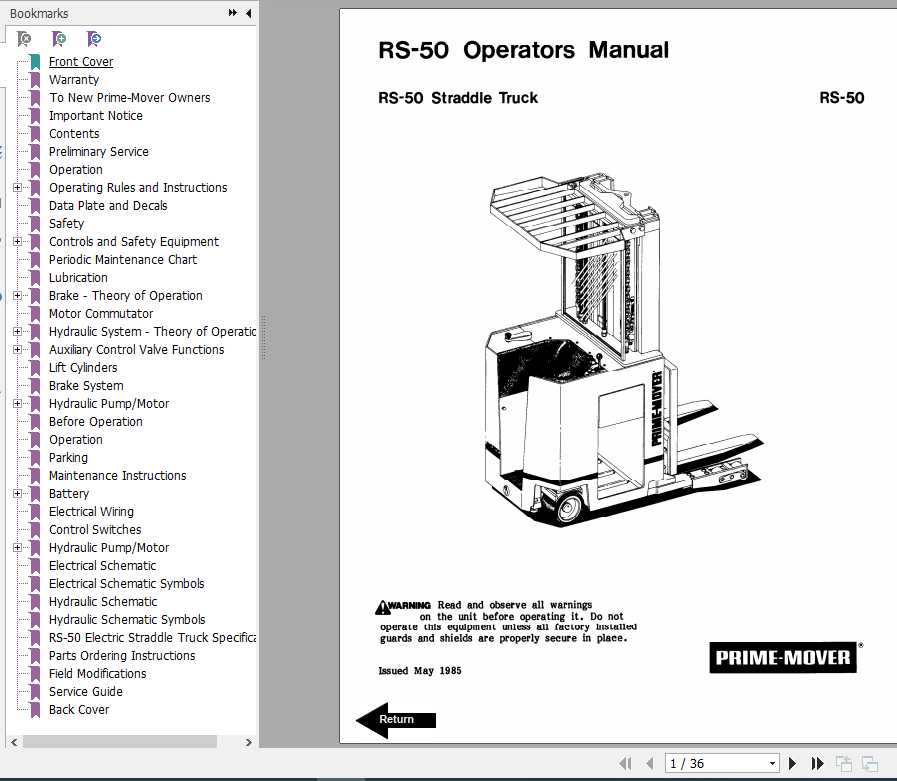The width and height of the screenshot is (897, 781).
Task: Open the Contents bookmark
Action: [74, 133]
